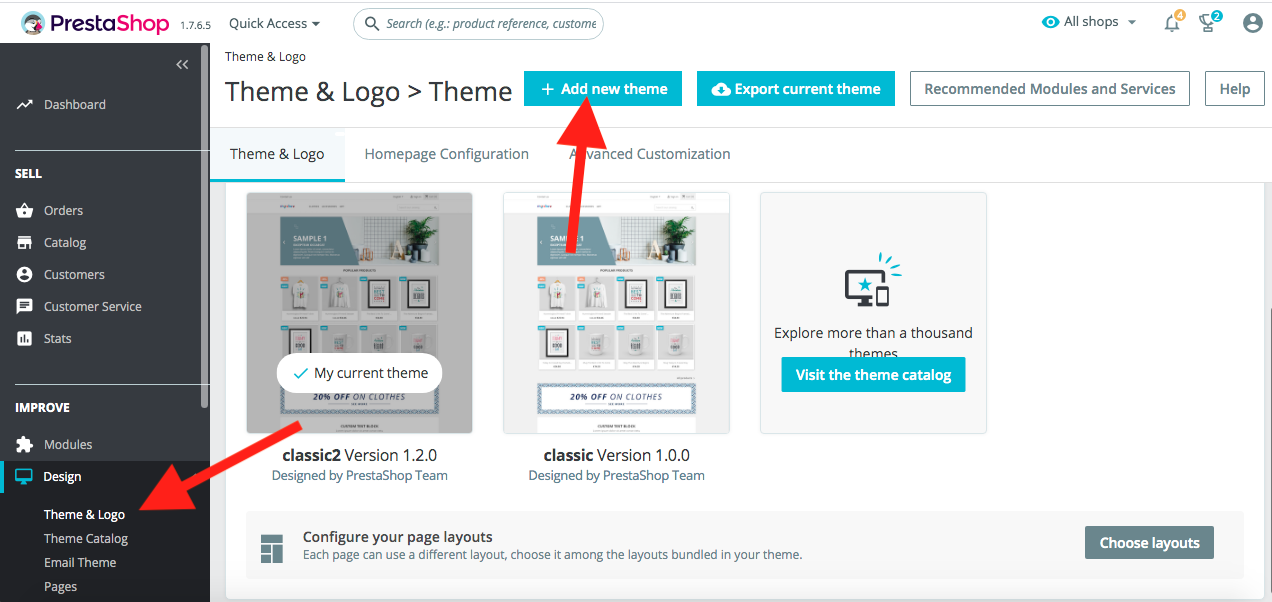This screenshot has height=602, width=1272.
Task: Open the Pages submenu item
Action: pyautogui.click(x=60, y=586)
